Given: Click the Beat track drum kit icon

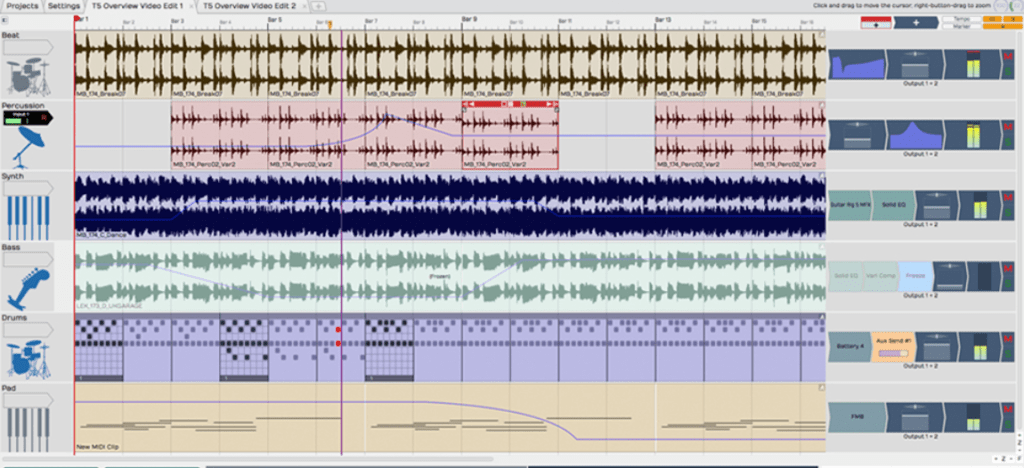Looking at the screenshot, I should [x=26, y=77].
